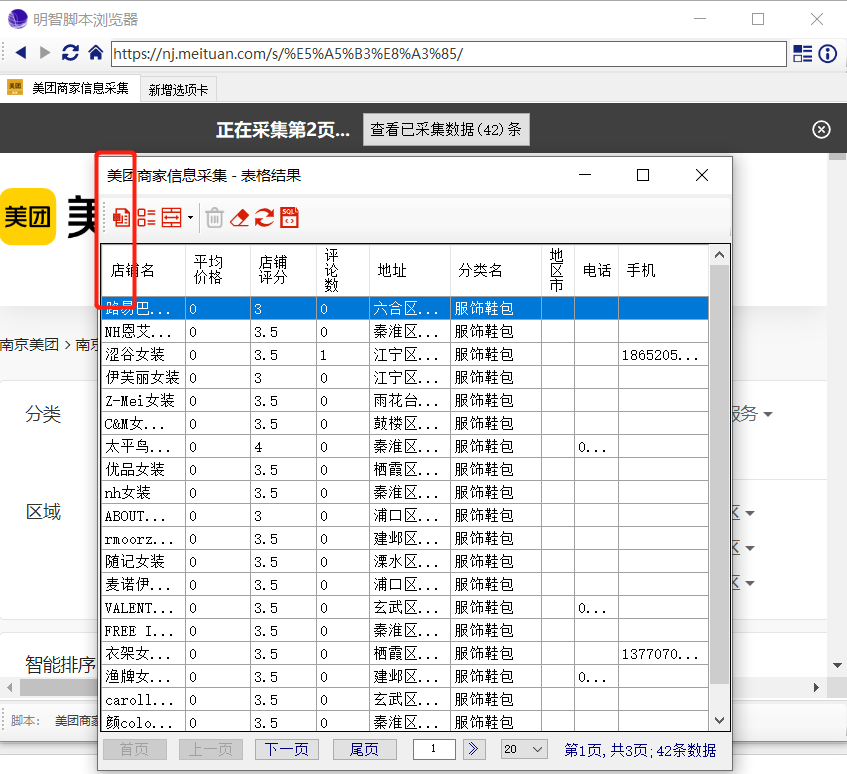Click the results table vertical scrollbar thumb
Image resolution: width=847 pixels, height=774 pixels.
click(x=719, y=474)
